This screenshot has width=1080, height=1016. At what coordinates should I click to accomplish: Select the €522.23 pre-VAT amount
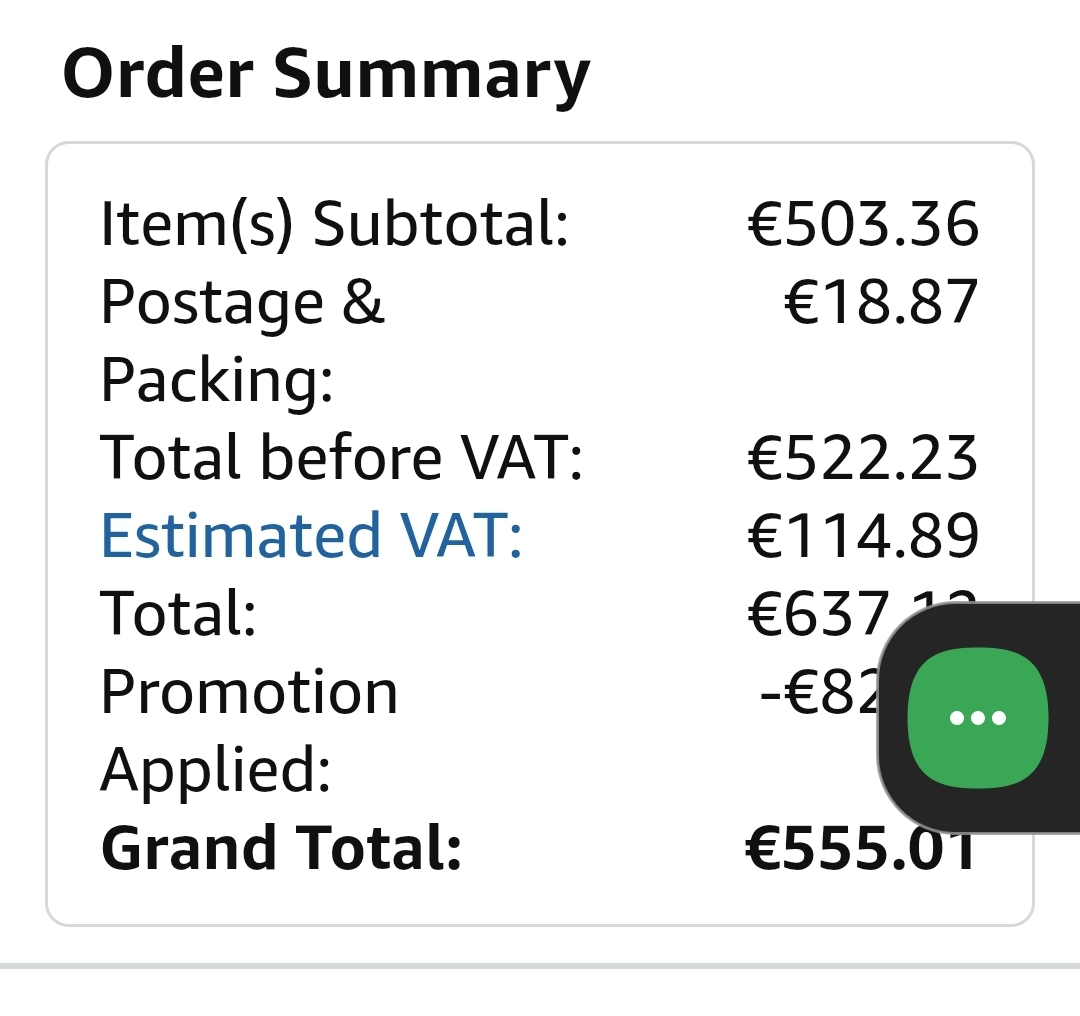[x=863, y=457]
